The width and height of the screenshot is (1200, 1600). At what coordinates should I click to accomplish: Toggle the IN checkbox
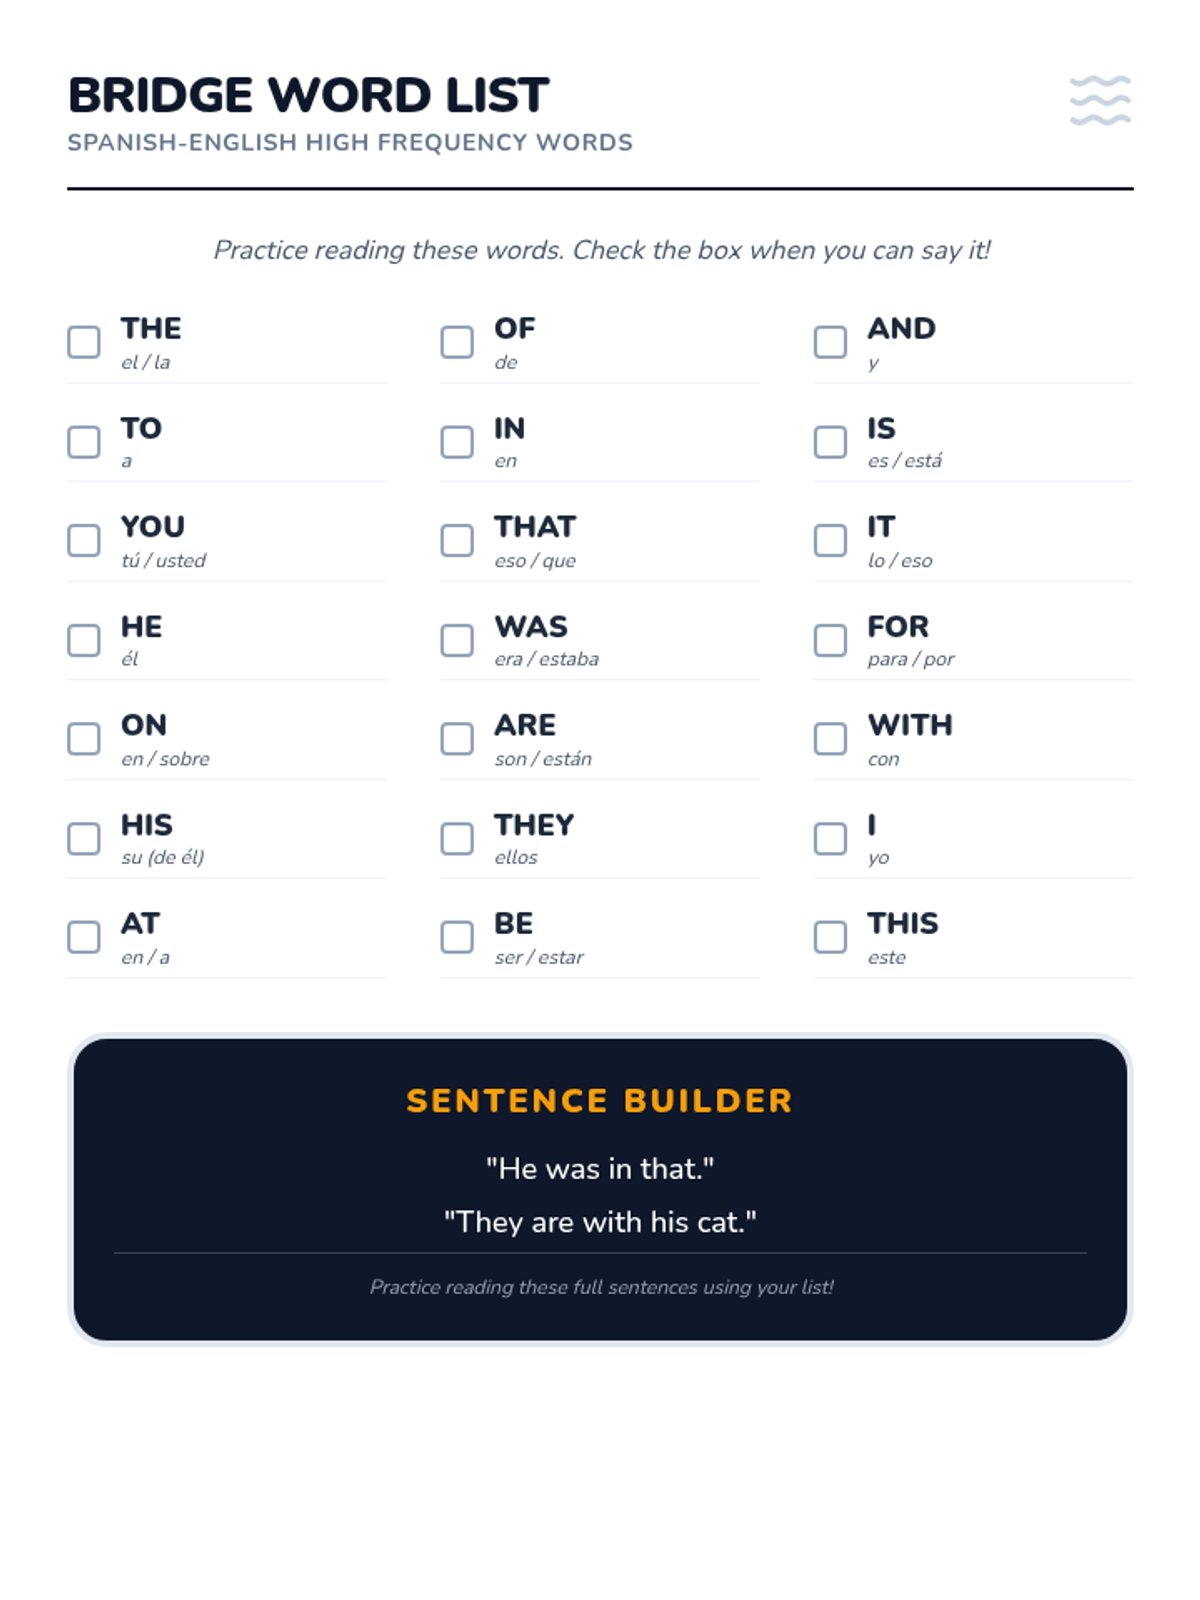(457, 441)
